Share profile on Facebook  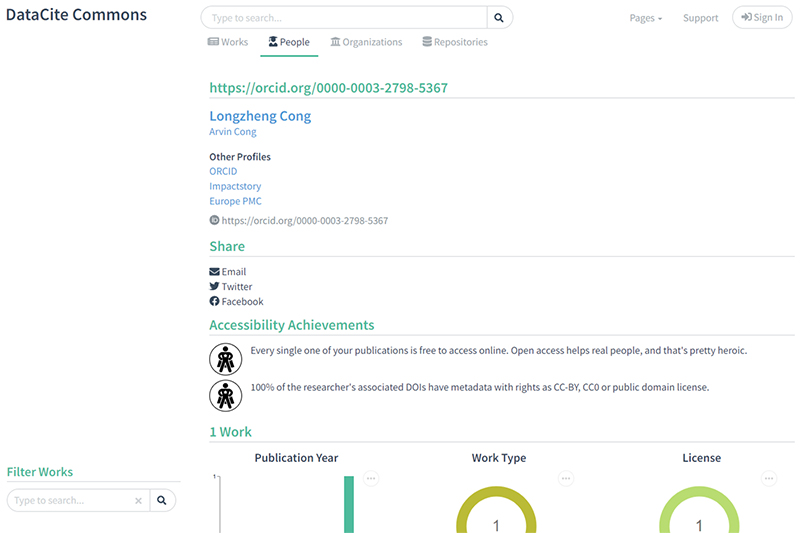237,302
